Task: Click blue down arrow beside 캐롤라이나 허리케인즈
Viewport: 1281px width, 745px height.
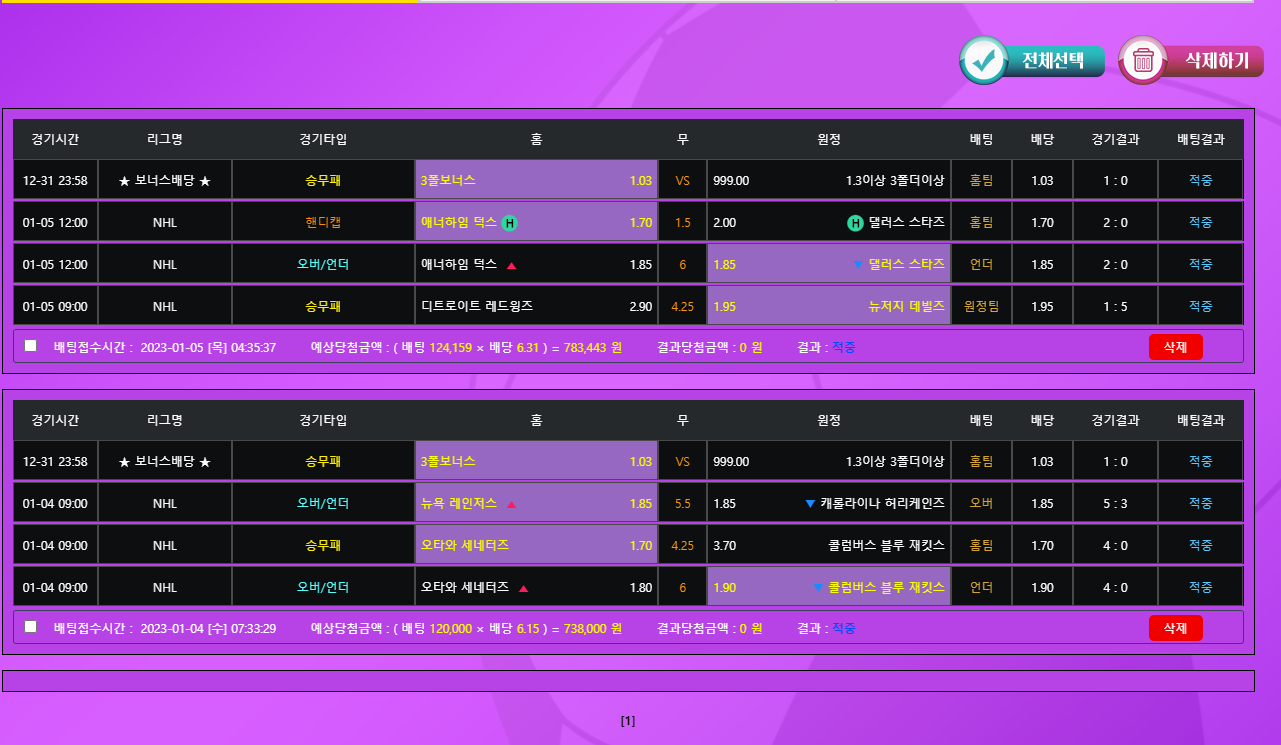Action: click(x=810, y=504)
